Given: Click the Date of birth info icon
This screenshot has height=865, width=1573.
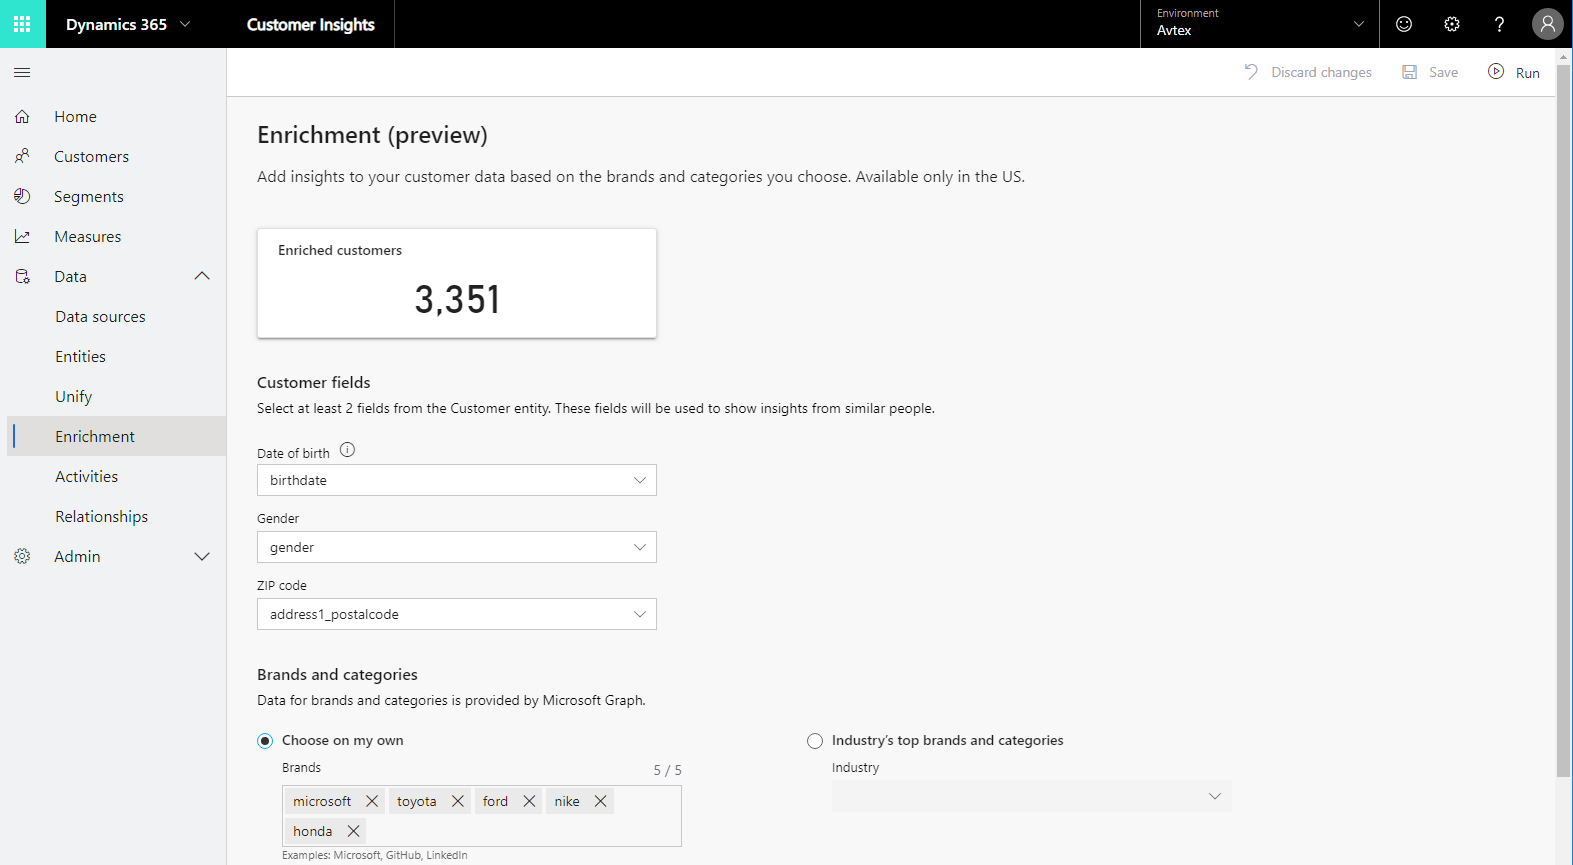Looking at the screenshot, I should point(347,450).
